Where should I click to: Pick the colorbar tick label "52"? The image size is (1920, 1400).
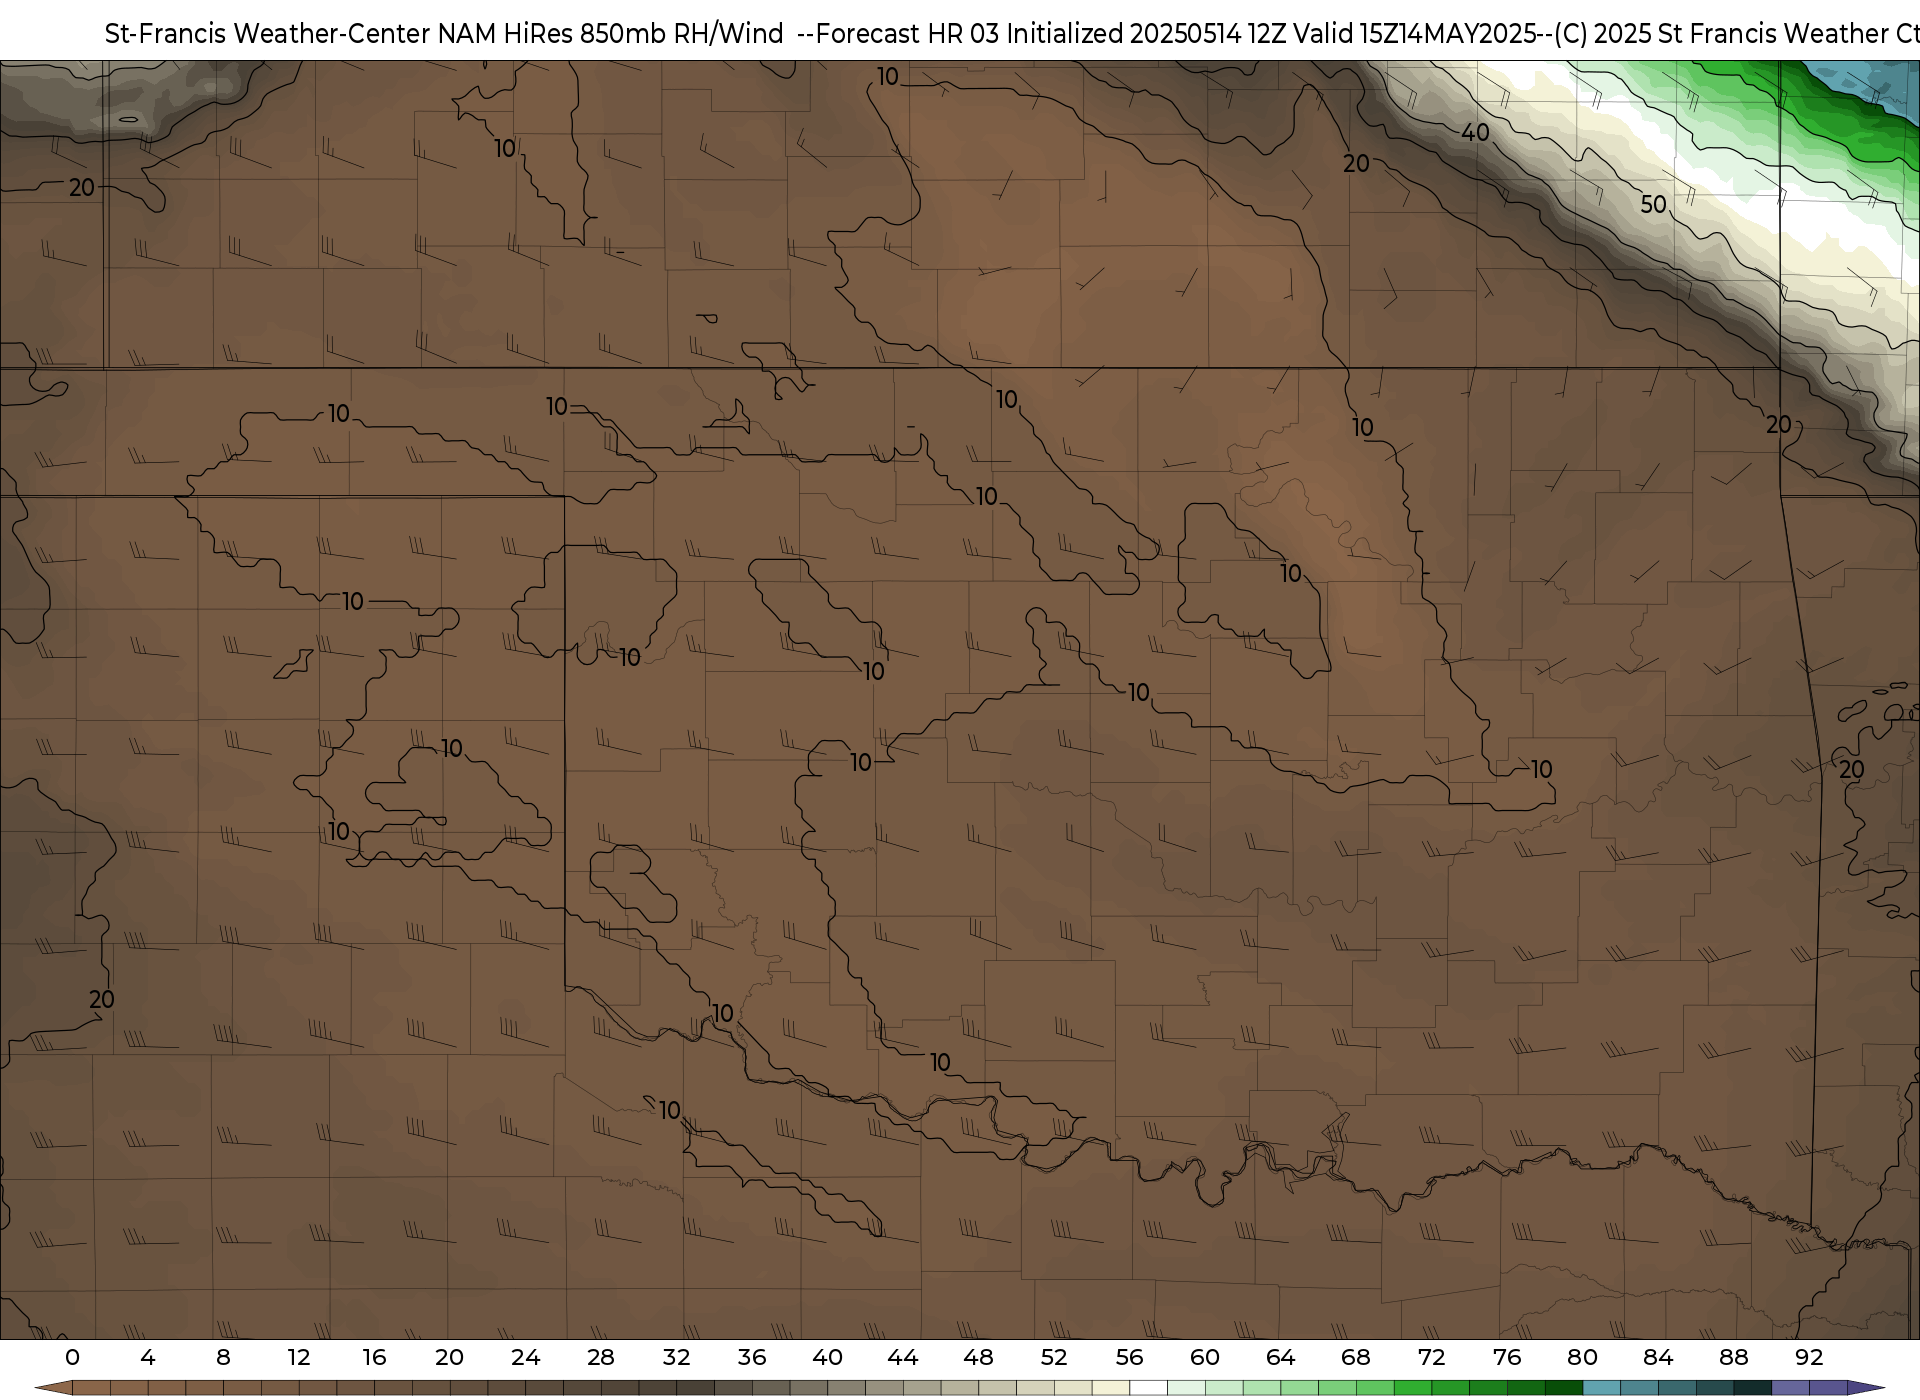pyautogui.click(x=1054, y=1357)
